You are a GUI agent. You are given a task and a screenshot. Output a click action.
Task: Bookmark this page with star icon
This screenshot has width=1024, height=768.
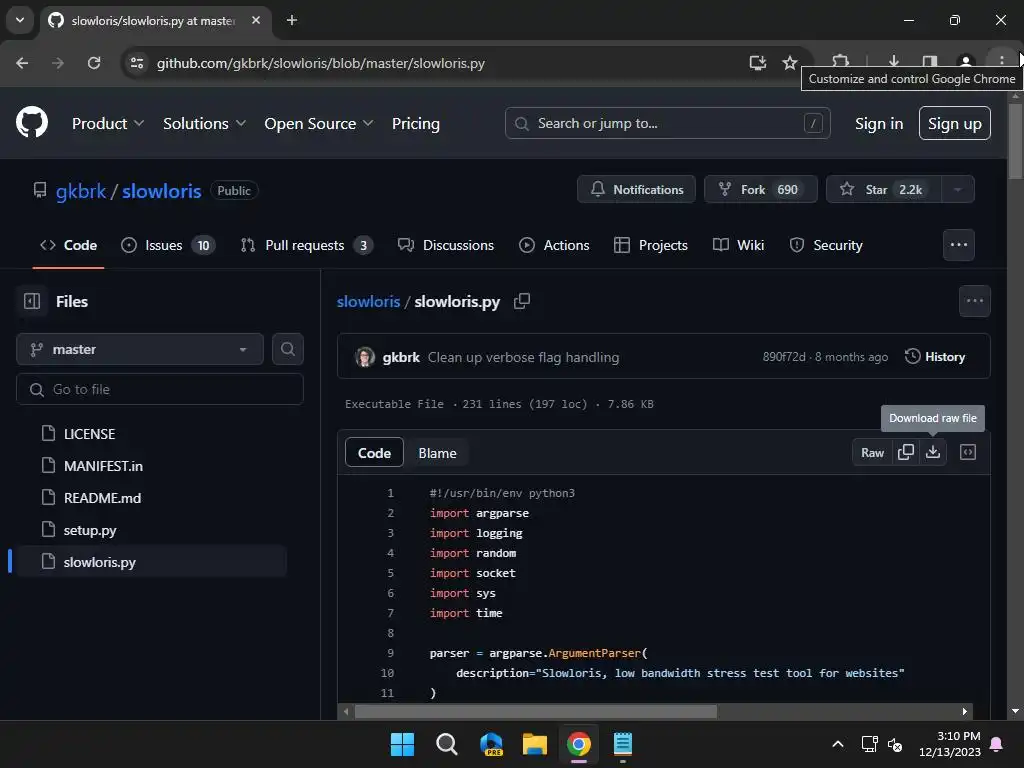(790, 63)
